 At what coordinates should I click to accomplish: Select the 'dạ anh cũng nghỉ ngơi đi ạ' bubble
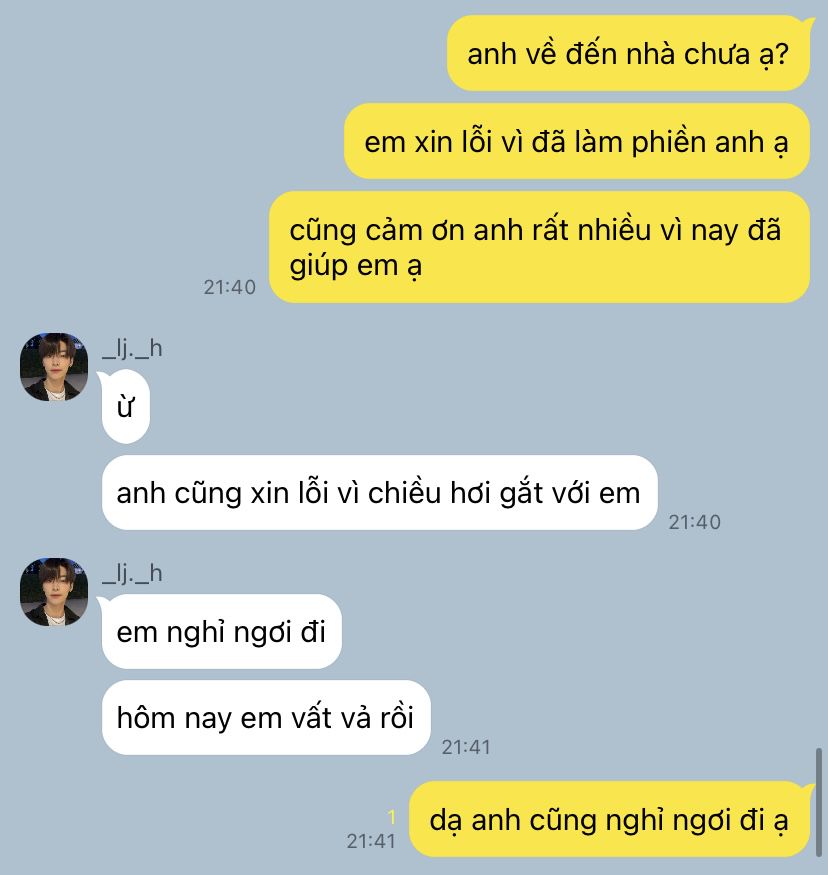(609, 819)
